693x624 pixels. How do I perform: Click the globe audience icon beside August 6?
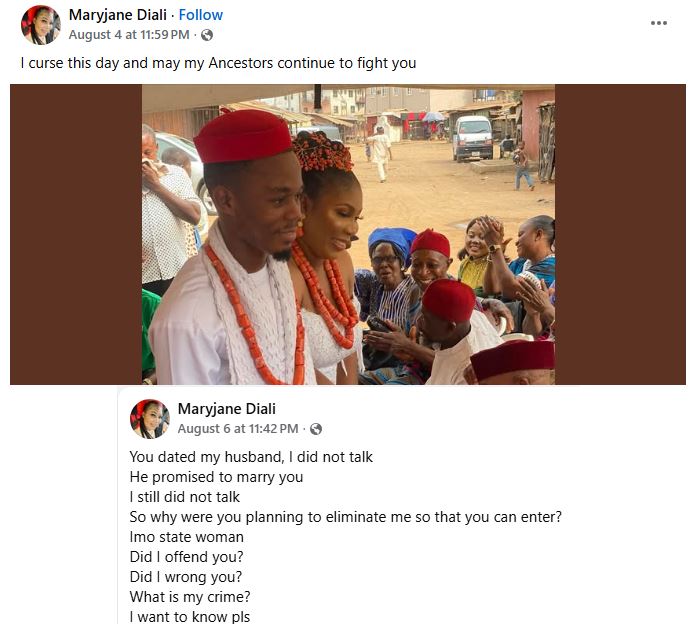coord(316,429)
